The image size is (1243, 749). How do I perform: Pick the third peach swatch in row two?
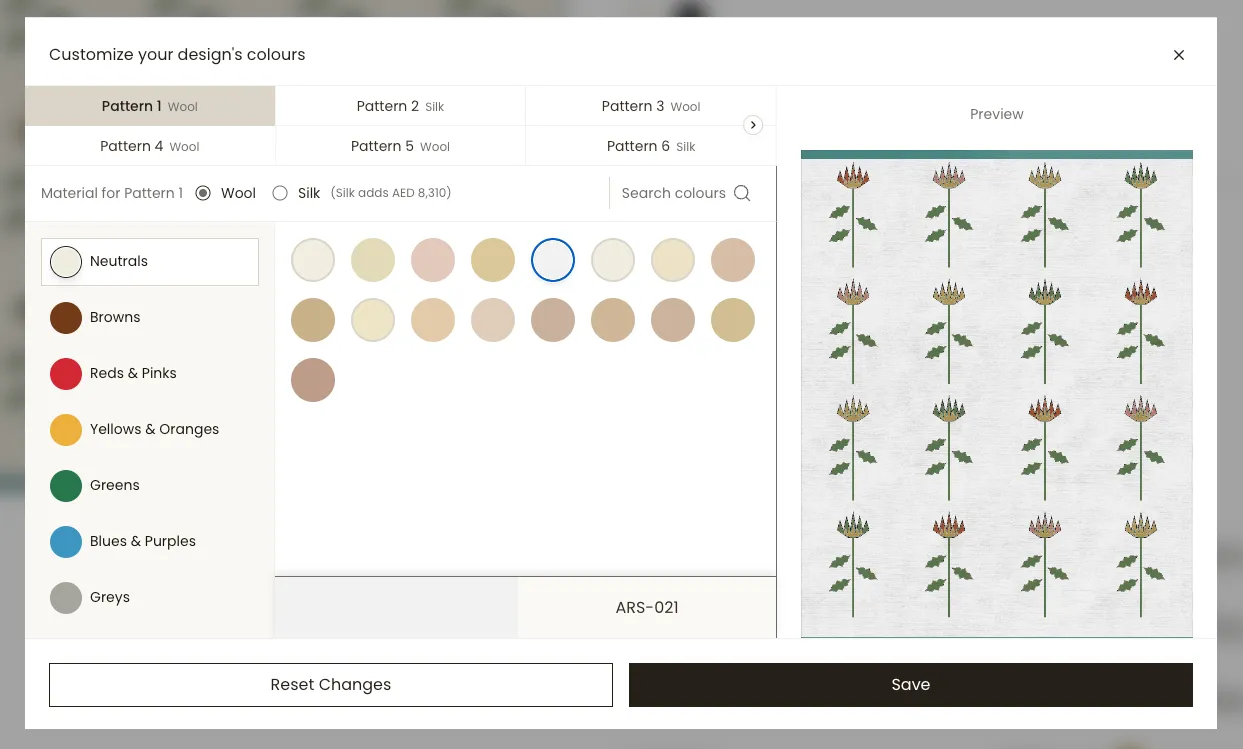tap(433, 320)
